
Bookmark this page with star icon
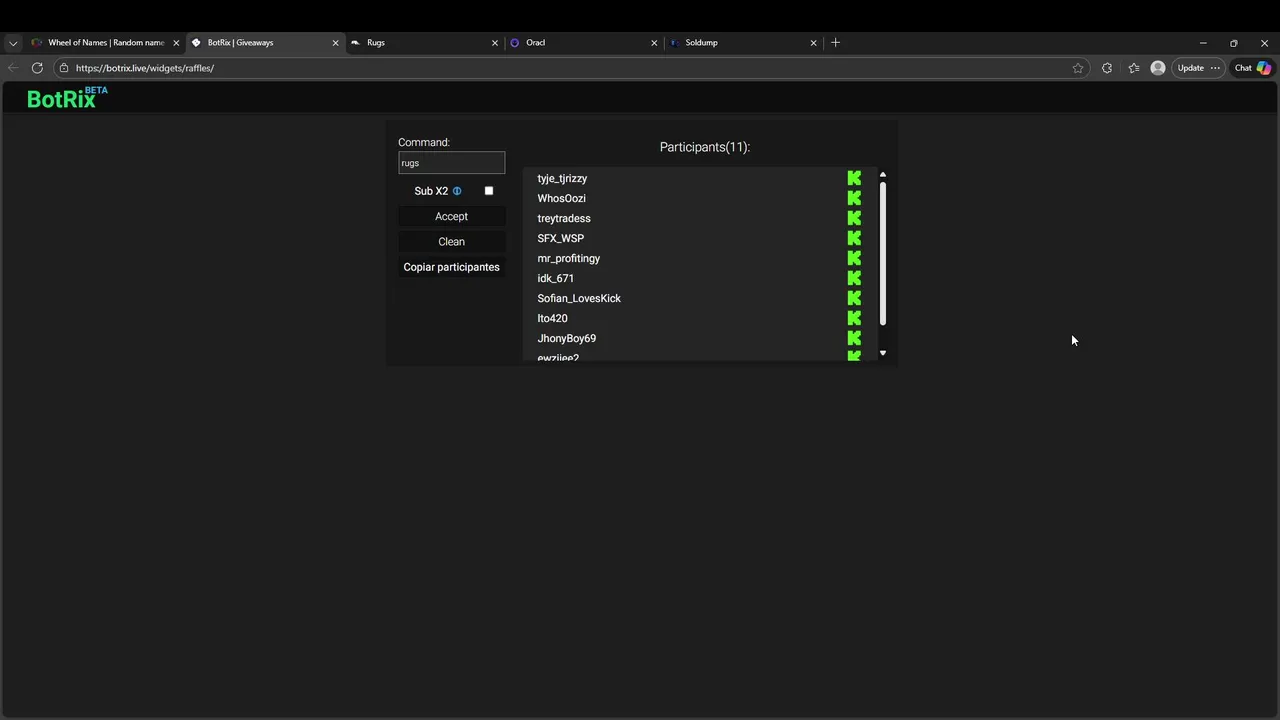coord(1078,68)
